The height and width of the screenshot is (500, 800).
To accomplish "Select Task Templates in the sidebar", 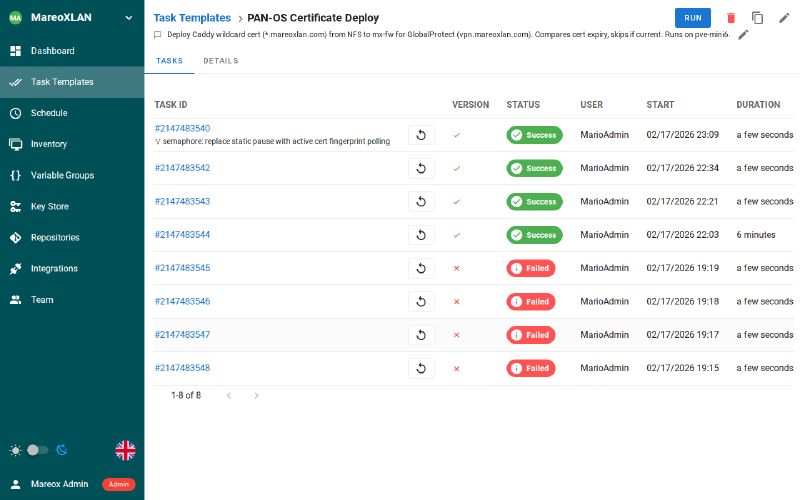I will point(72,82).
